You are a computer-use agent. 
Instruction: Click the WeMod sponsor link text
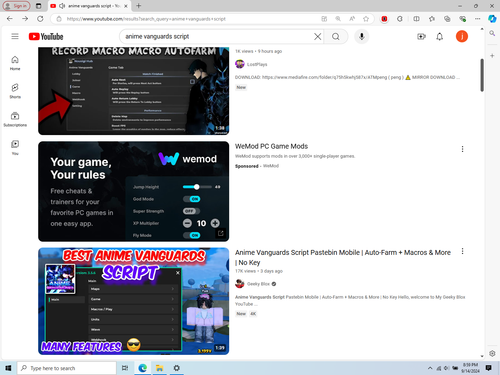(x=271, y=166)
